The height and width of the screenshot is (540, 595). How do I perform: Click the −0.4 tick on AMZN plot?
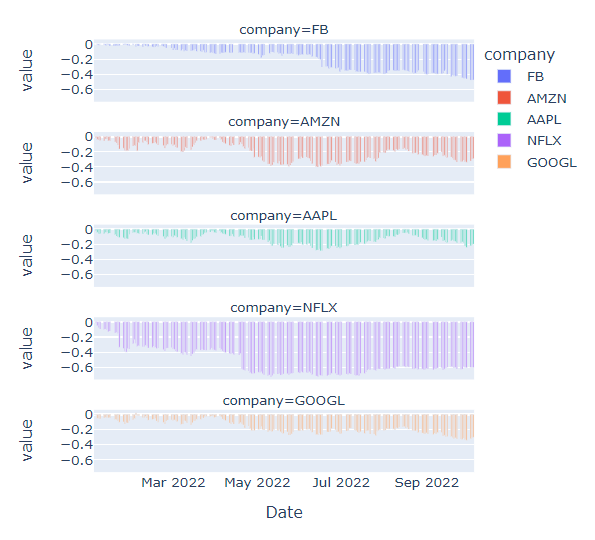(x=77, y=167)
